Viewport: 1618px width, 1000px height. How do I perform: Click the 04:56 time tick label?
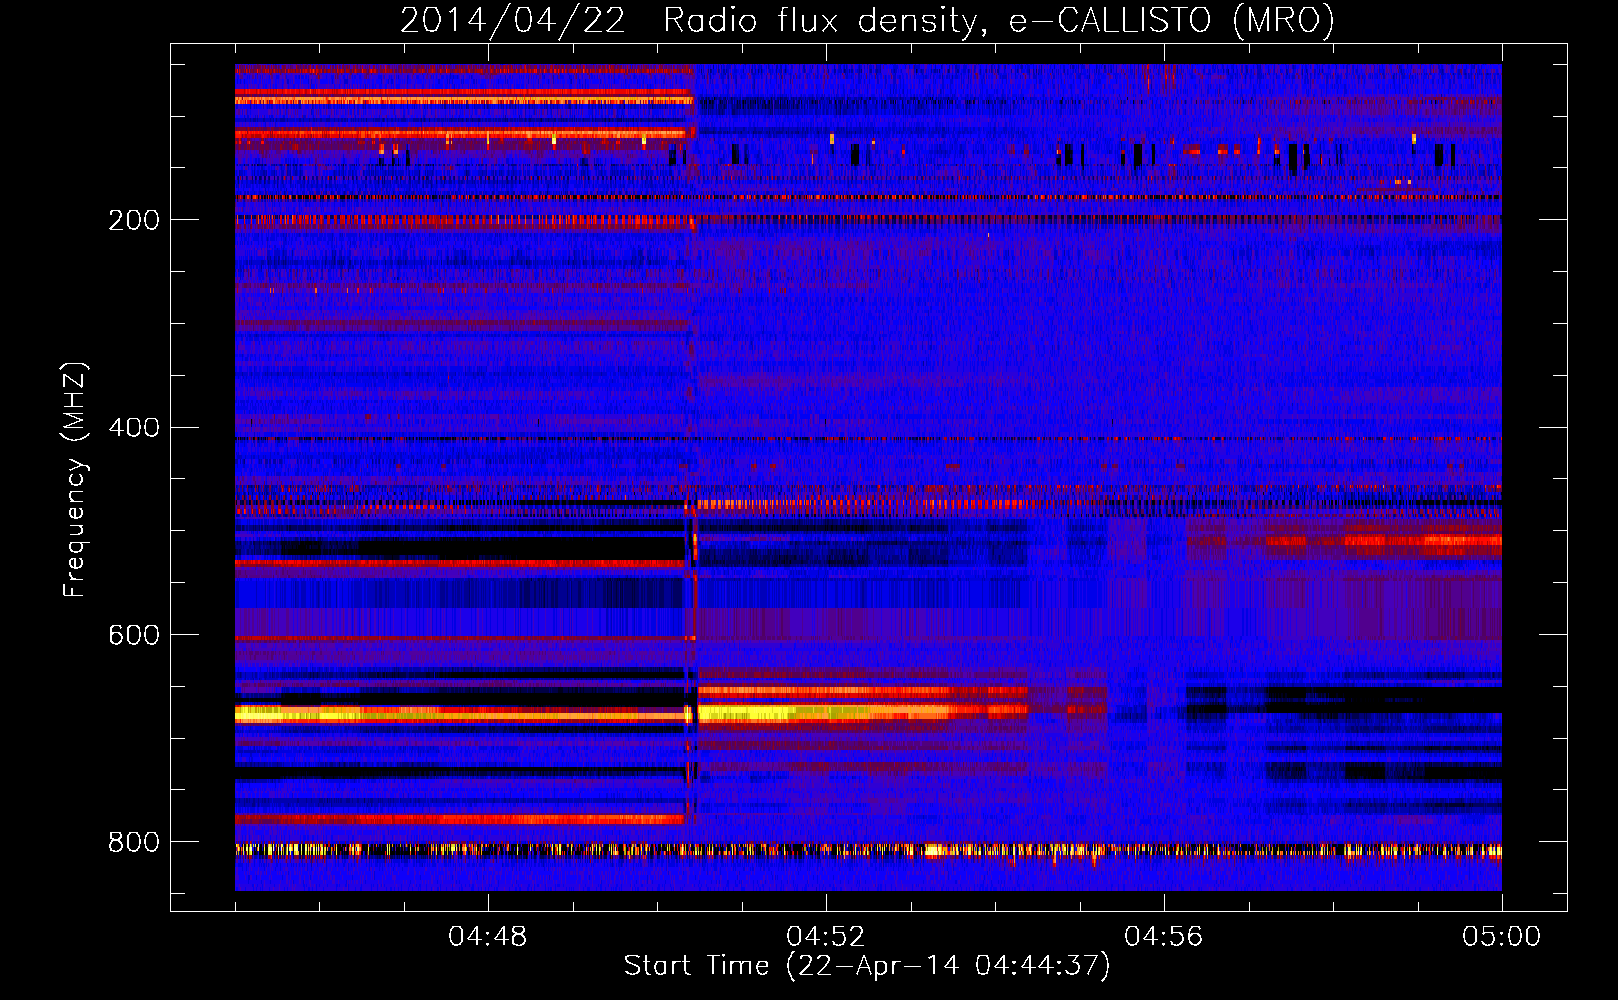(1164, 937)
